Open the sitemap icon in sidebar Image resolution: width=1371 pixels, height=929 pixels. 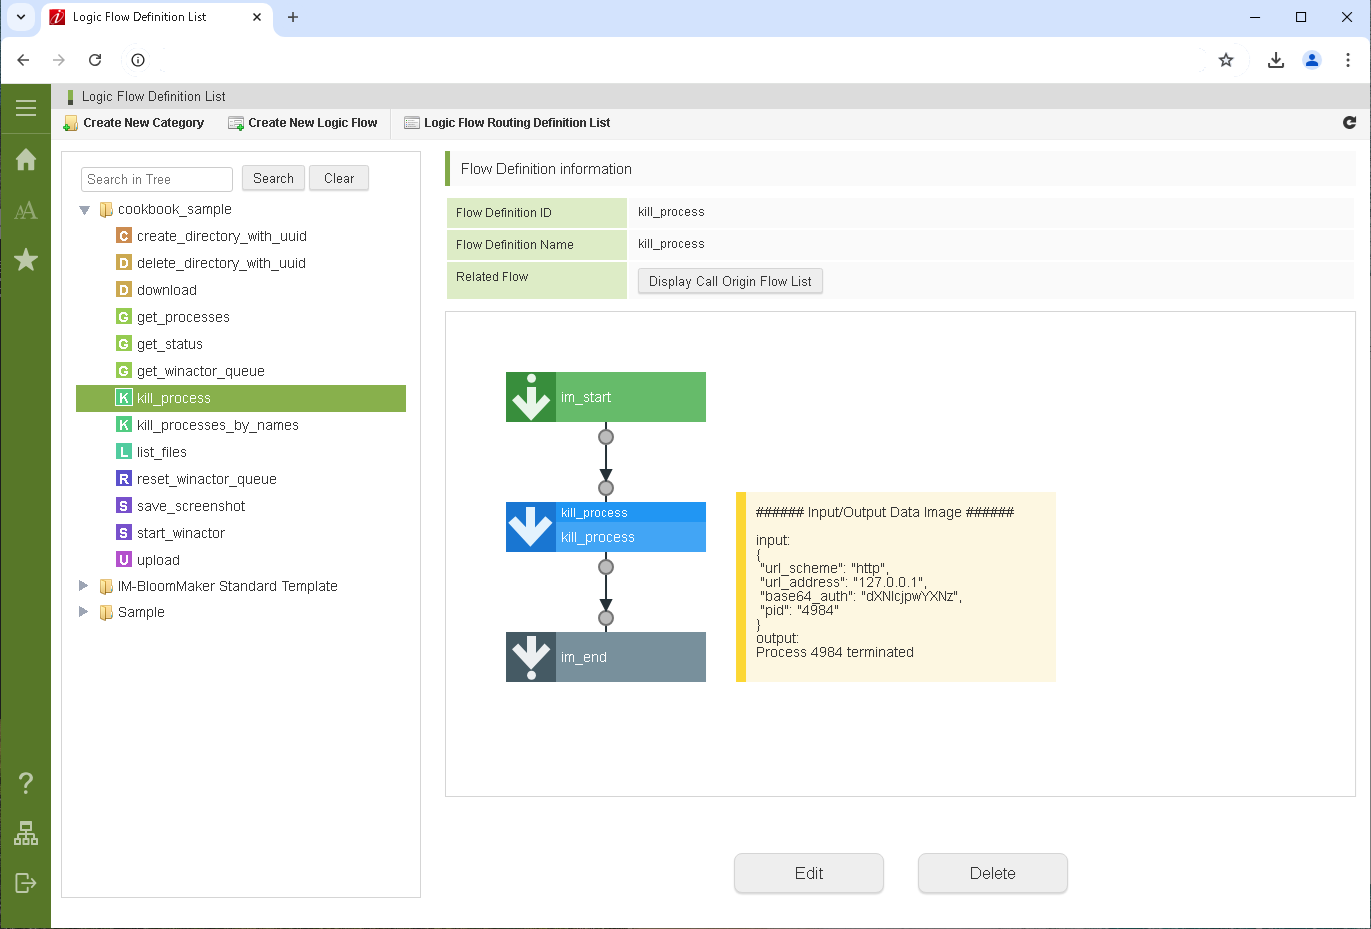pos(26,833)
